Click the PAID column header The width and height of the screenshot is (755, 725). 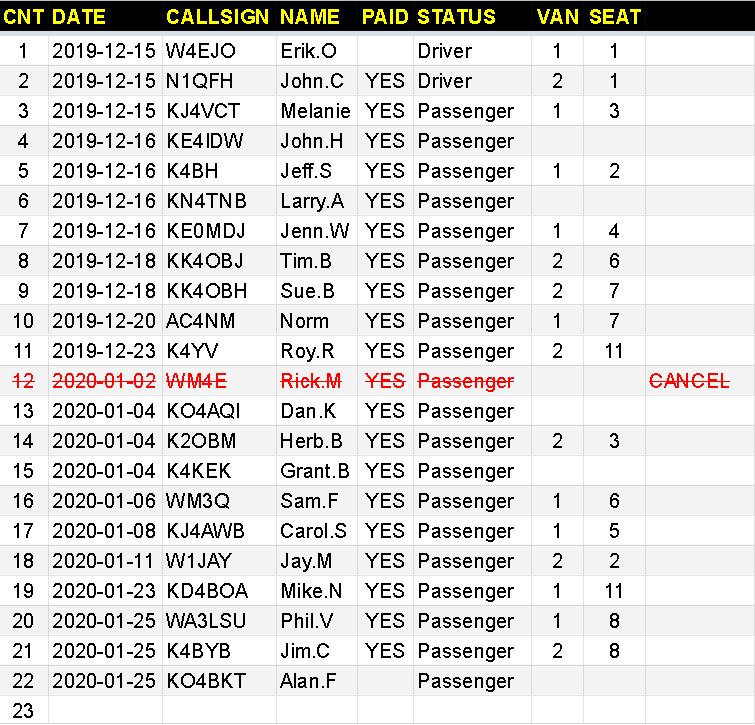(x=385, y=17)
